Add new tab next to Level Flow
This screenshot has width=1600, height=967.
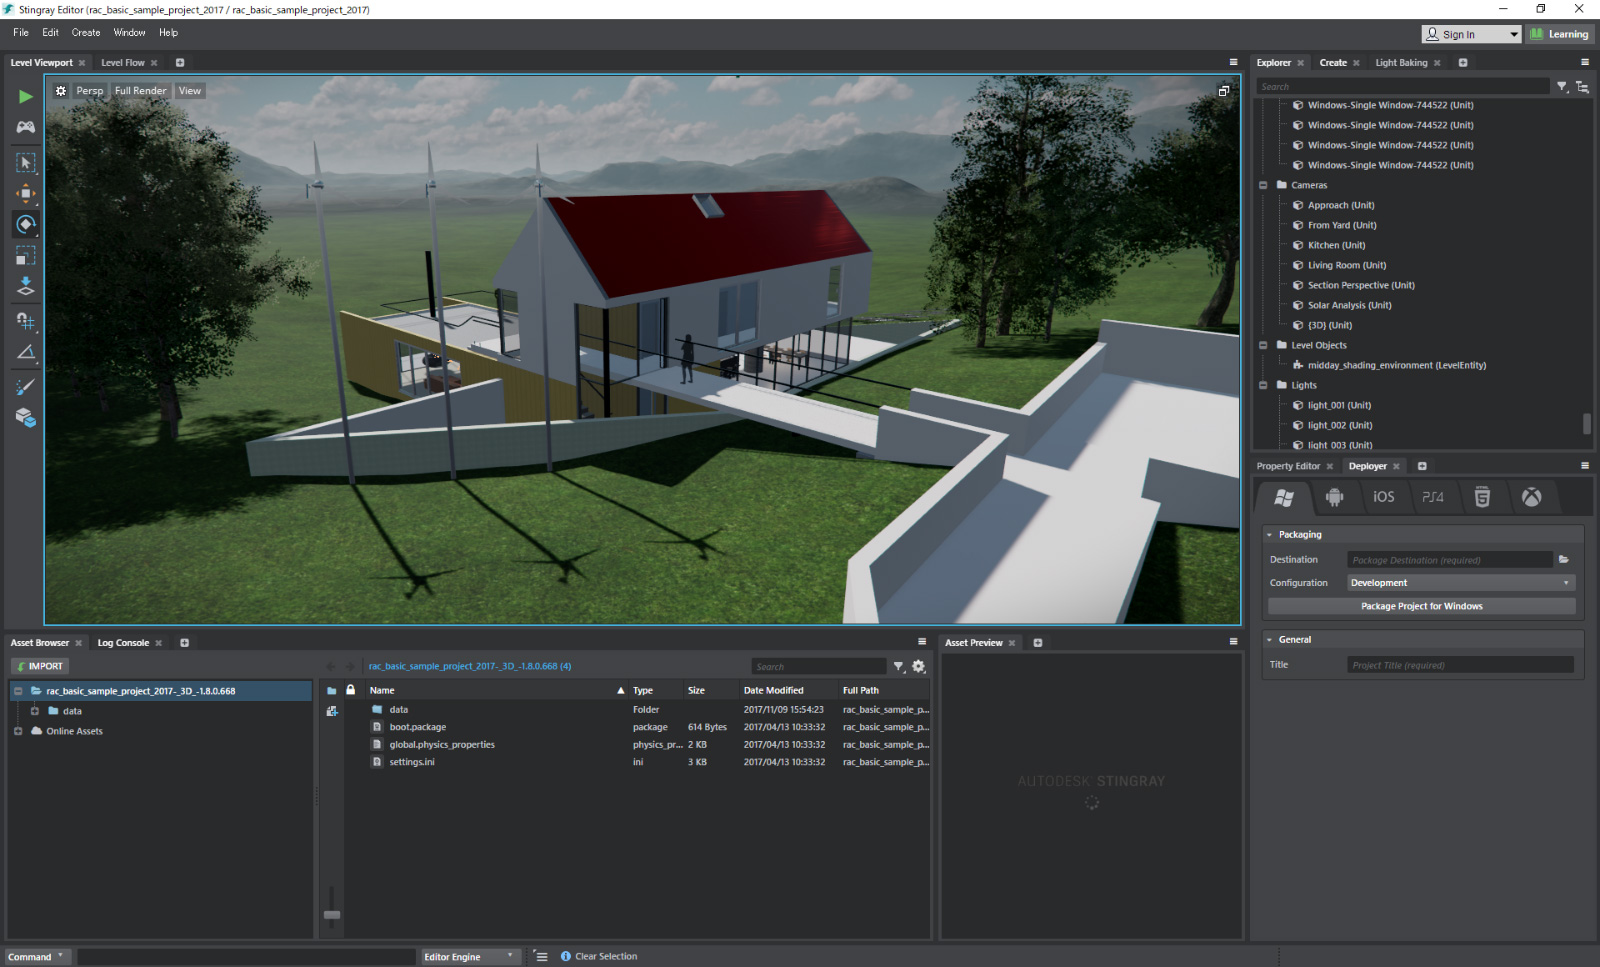[180, 63]
